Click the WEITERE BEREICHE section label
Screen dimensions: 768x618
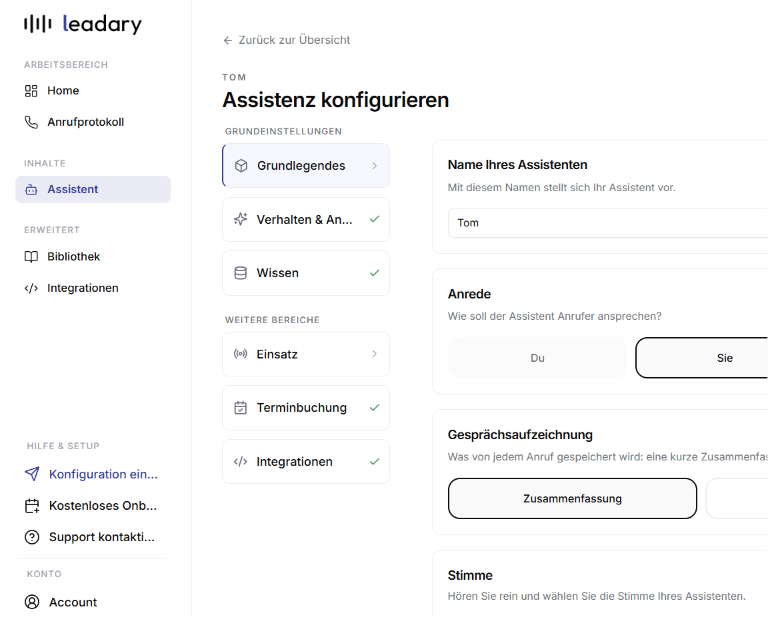[x=272, y=320]
